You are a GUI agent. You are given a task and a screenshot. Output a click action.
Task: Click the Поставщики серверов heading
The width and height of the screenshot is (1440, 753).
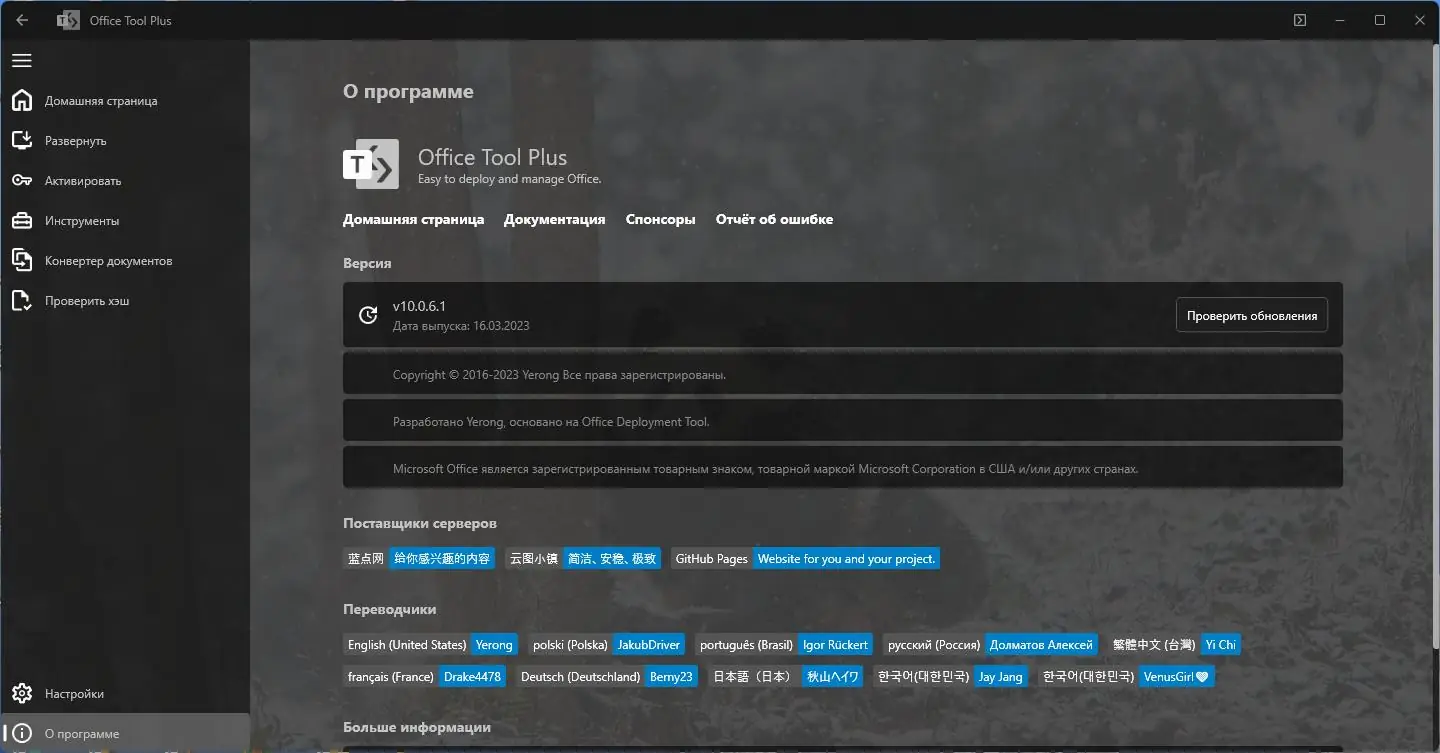pyautogui.click(x=420, y=523)
